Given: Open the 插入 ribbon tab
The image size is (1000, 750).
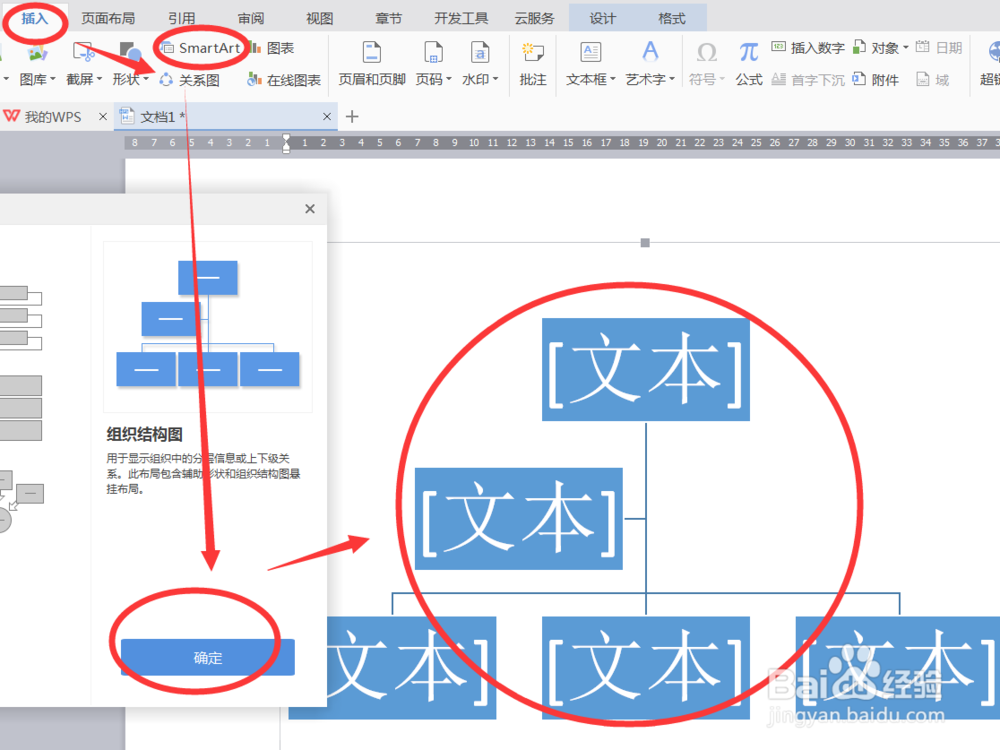Looking at the screenshot, I should (34, 18).
